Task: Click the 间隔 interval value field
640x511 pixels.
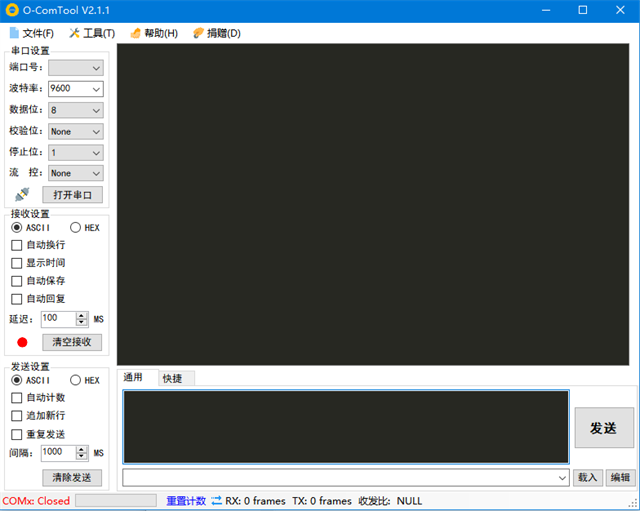Action: click(x=58, y=453)
